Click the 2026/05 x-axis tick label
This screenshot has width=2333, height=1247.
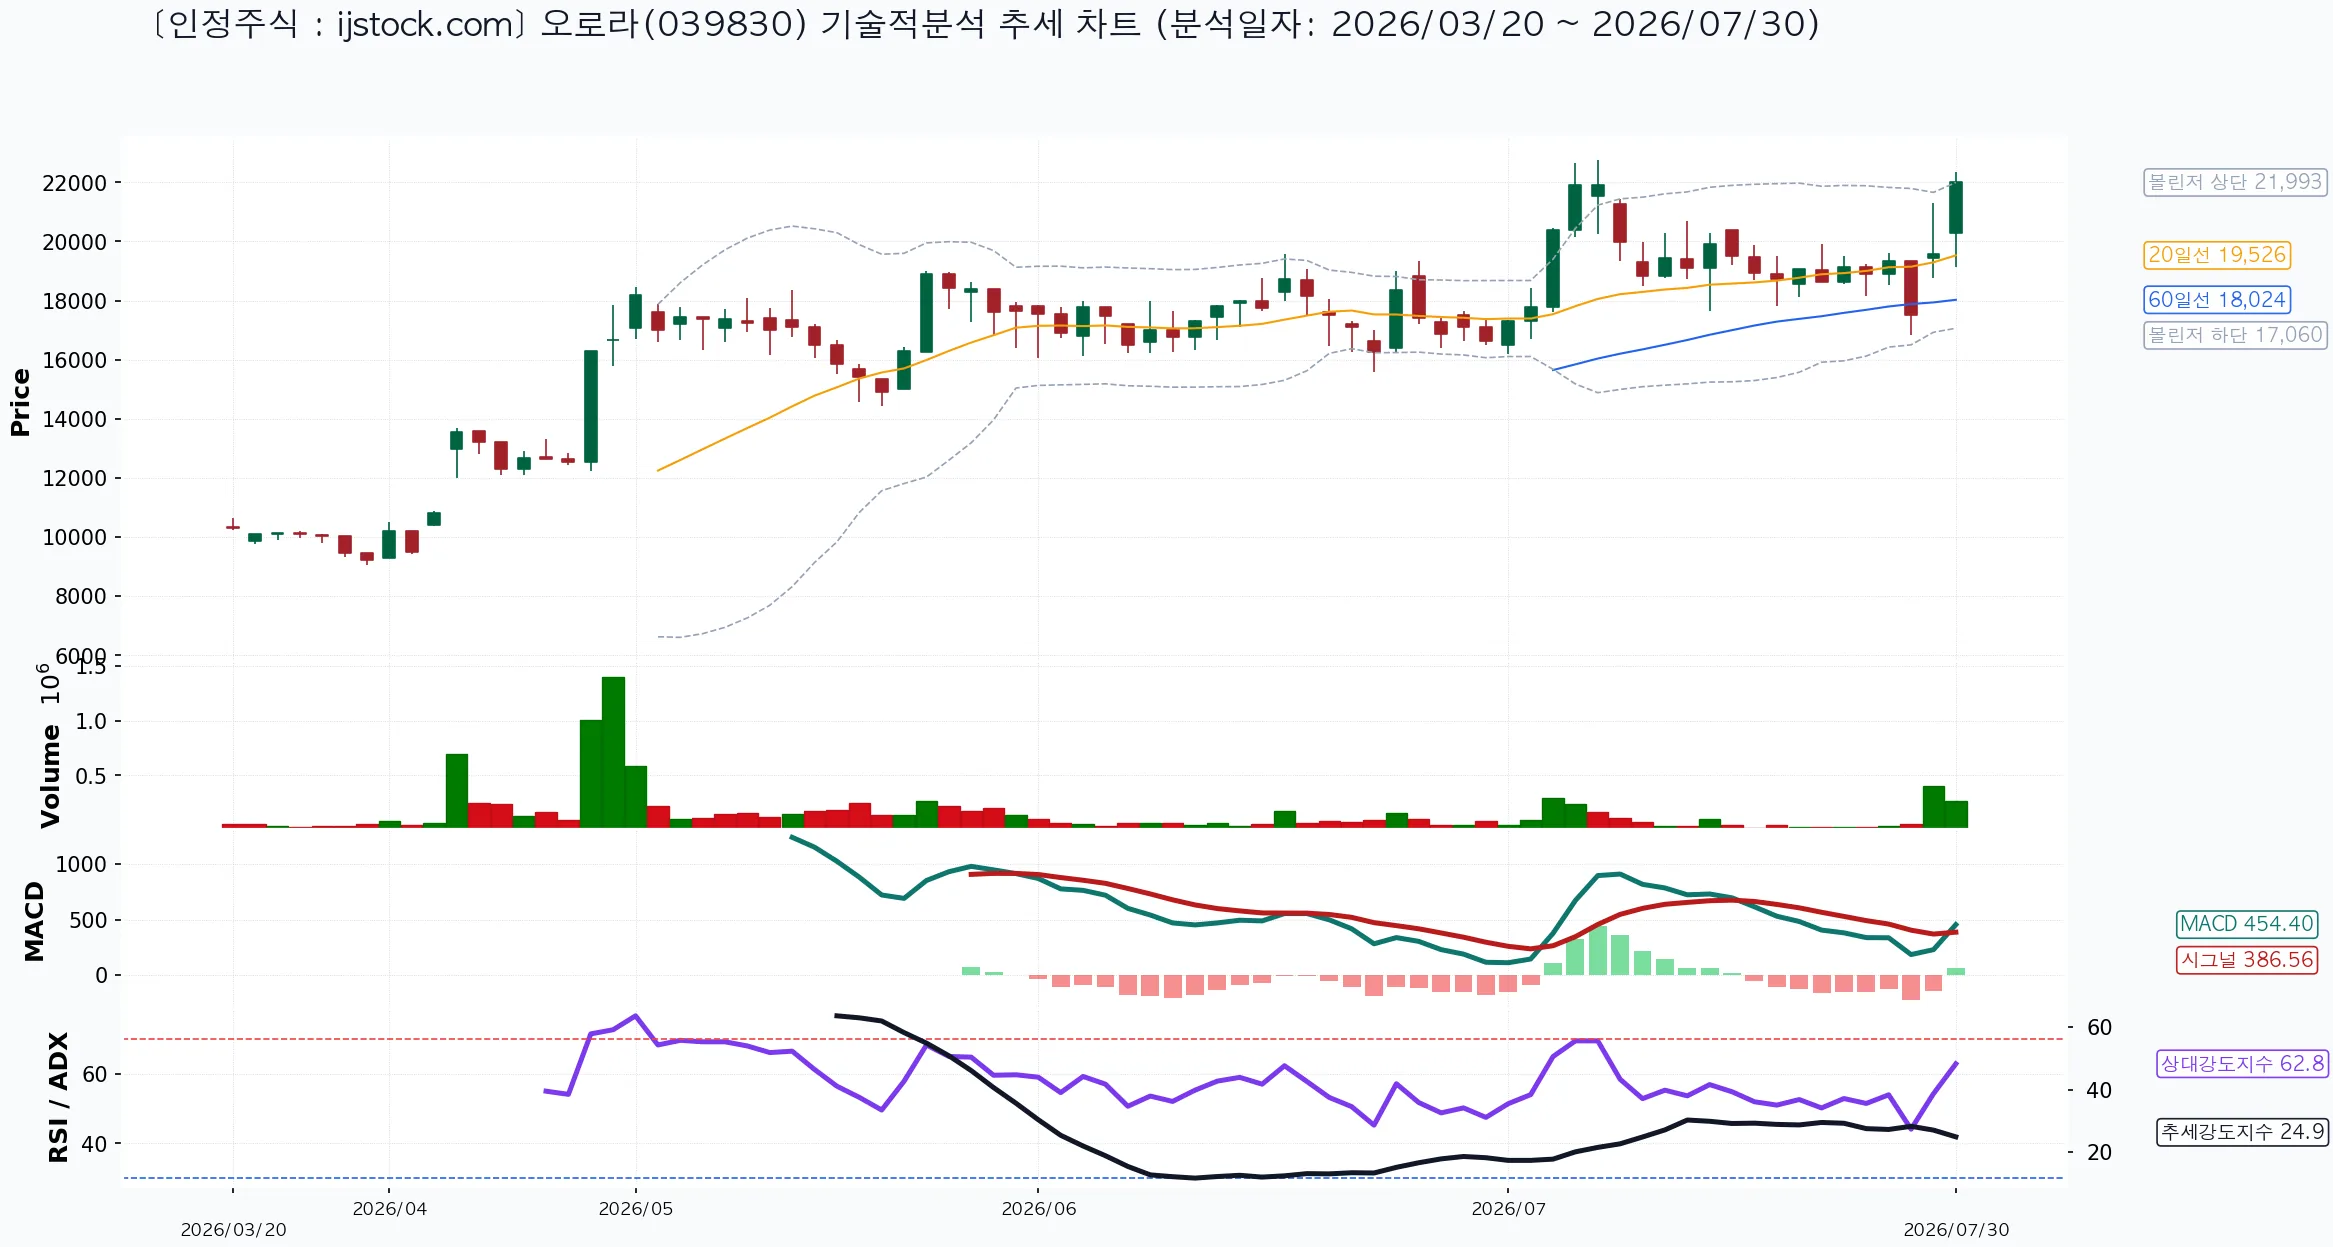pos(636,1209)
